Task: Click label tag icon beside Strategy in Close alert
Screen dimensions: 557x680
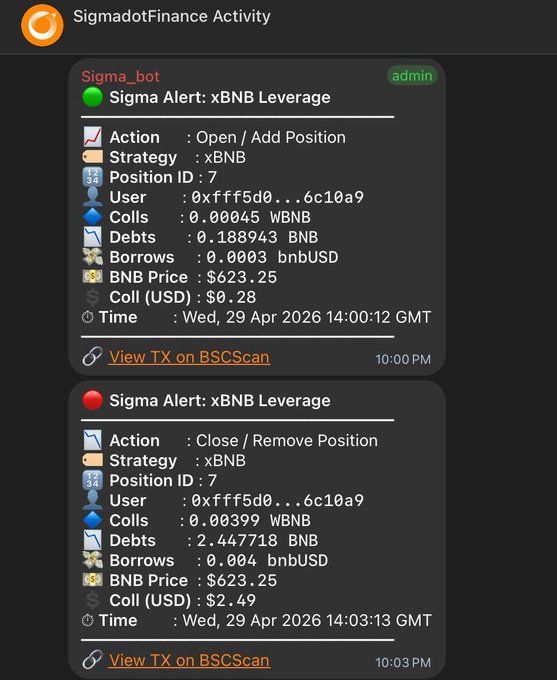Action: [x=92, y=460]
